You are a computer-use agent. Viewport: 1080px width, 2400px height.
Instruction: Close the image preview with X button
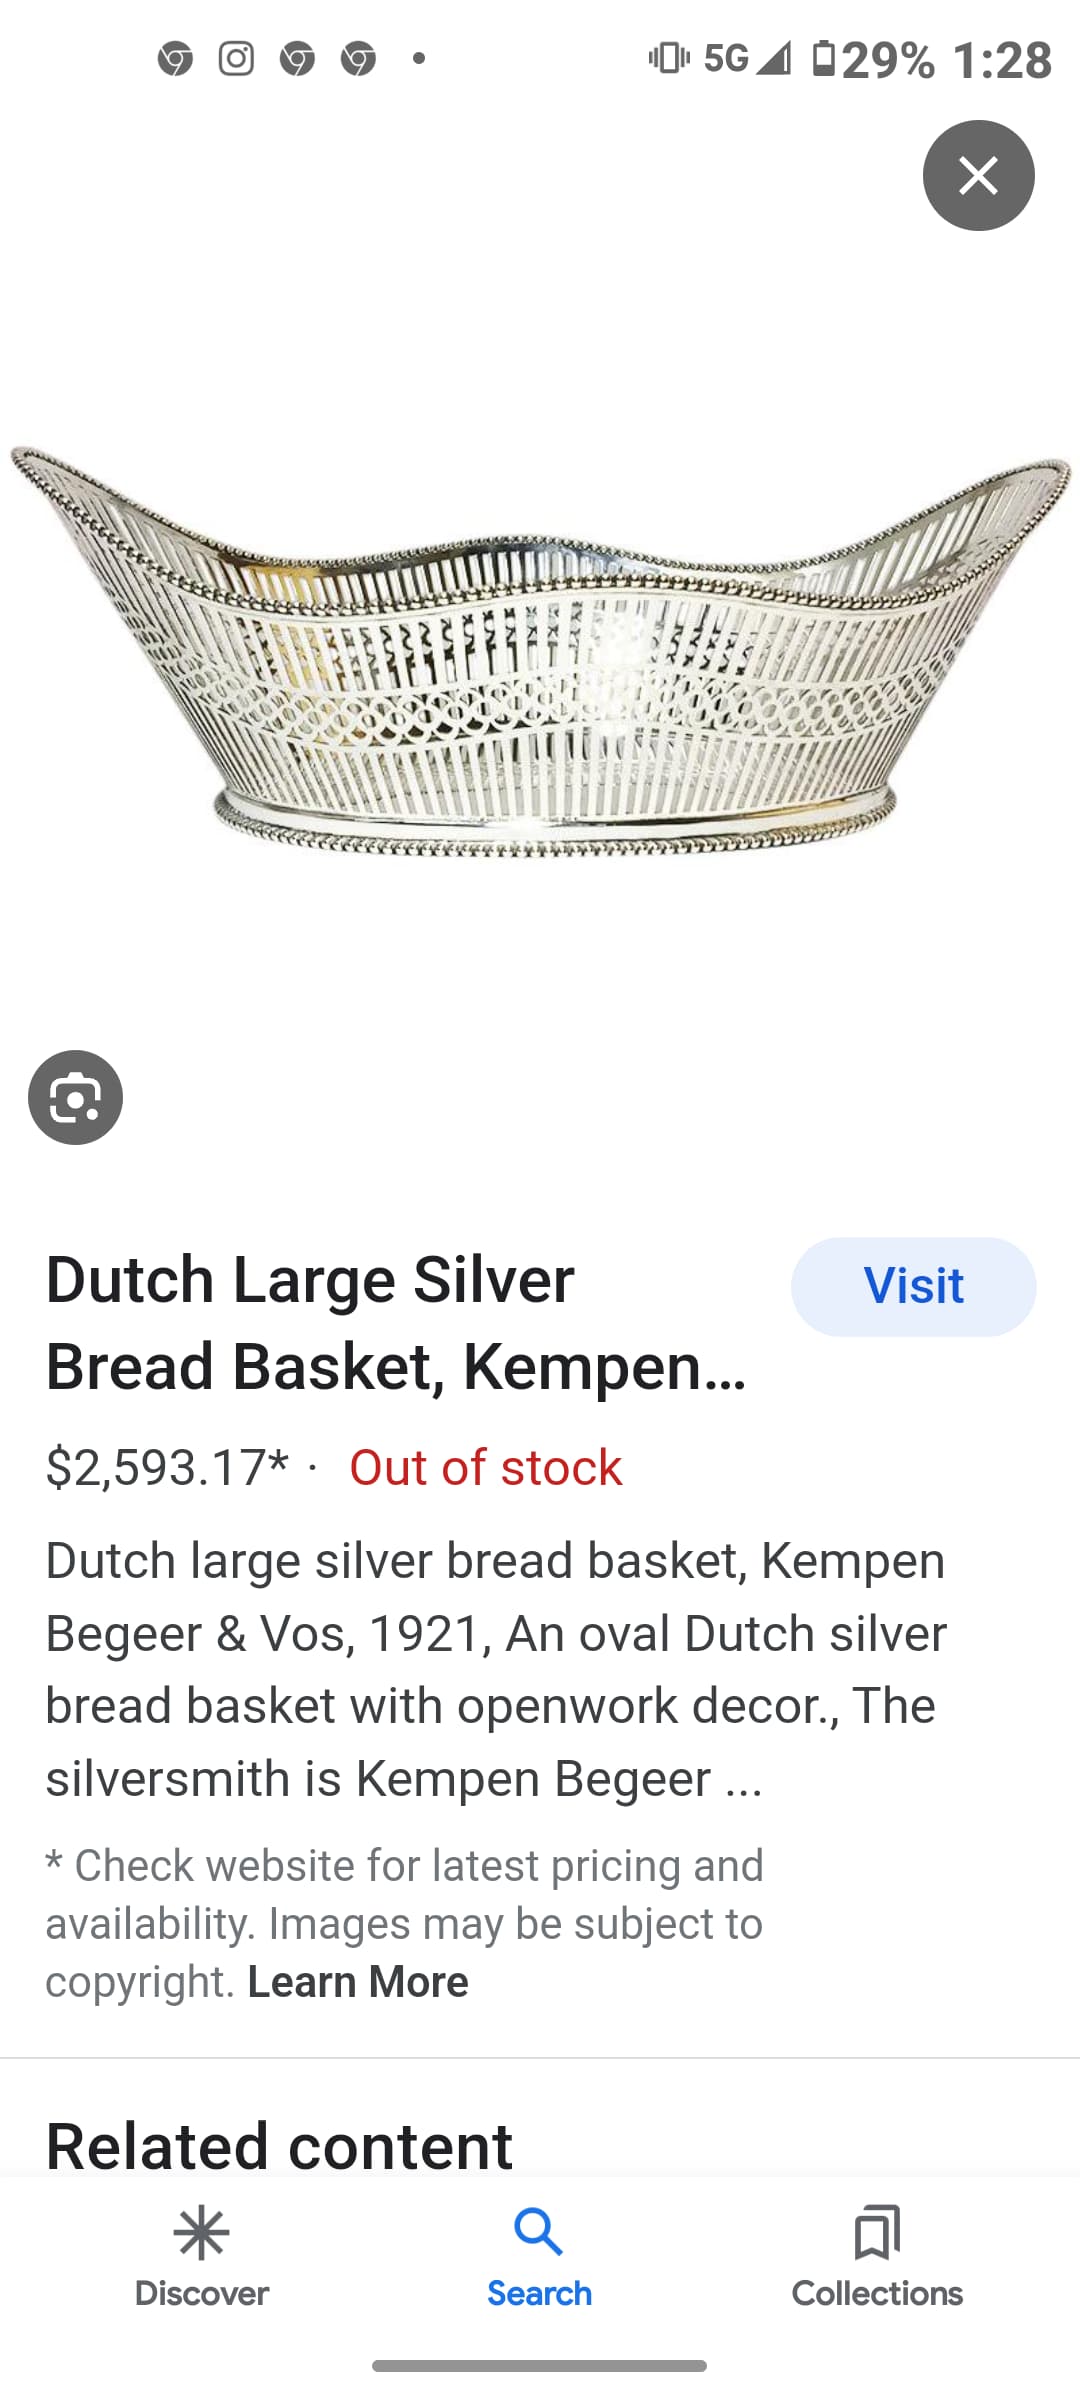[x=978, y=176]
